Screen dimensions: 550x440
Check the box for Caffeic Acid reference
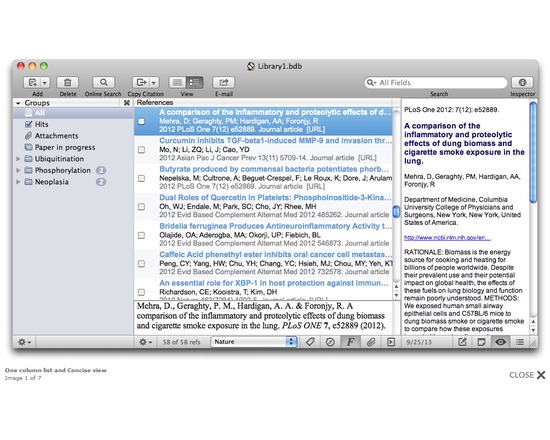pyautogui.click(x=141, y=264)
